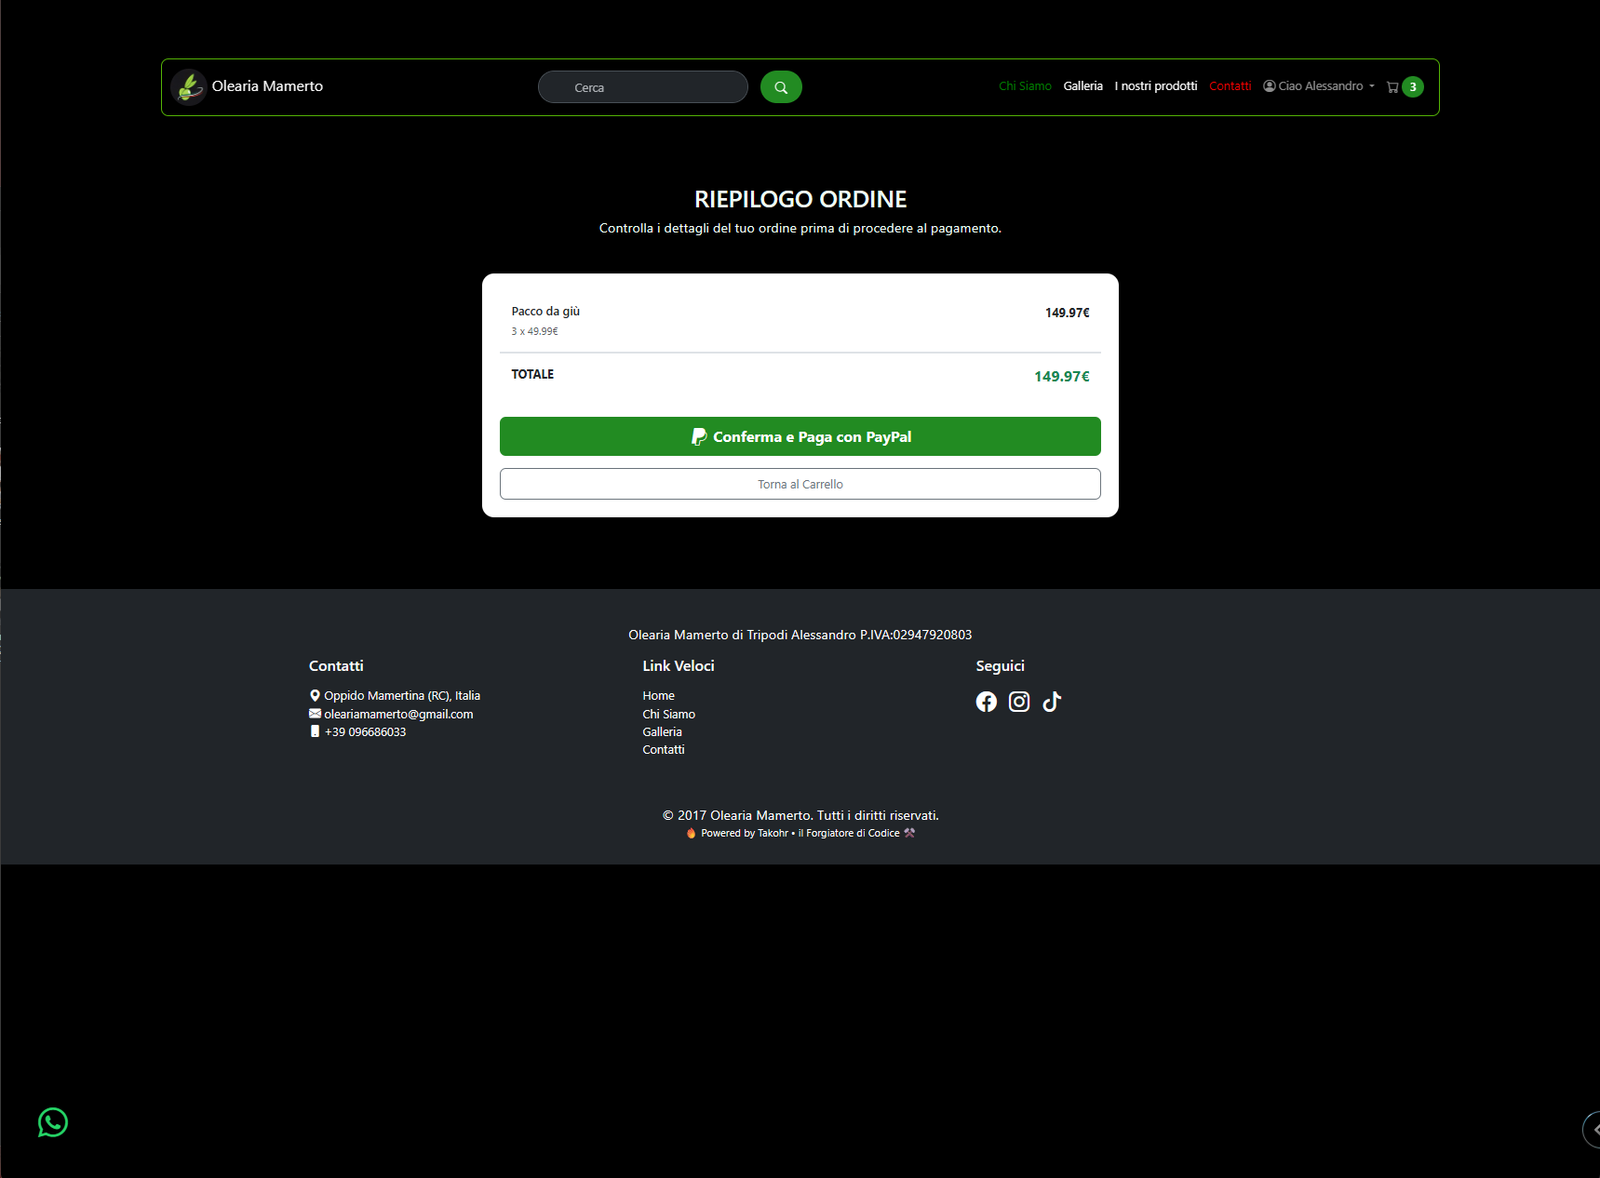Viewport: 1600px width, 1178px height.
Task: Open the I nostri prodotti menu entry
Action: [x=1156, y=86]
